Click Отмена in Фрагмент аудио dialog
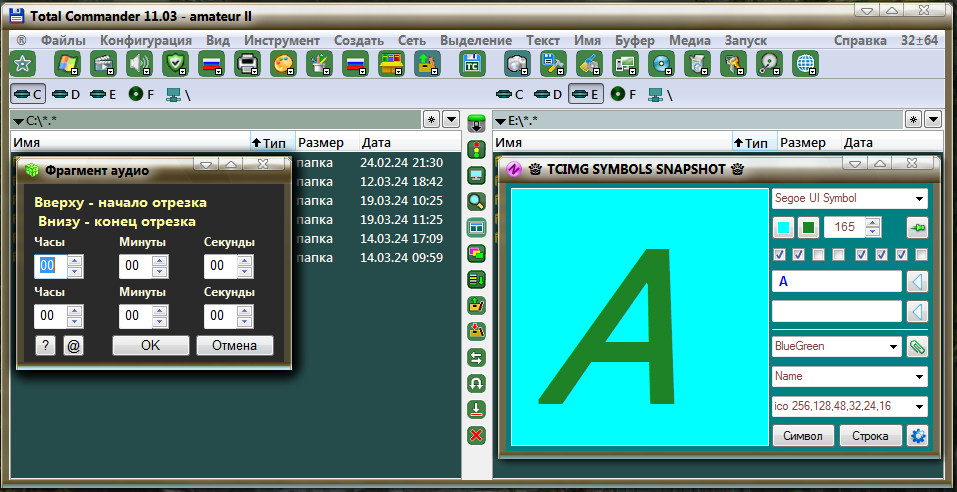Viewport: 957px width, 492px height. coord(234,345)
